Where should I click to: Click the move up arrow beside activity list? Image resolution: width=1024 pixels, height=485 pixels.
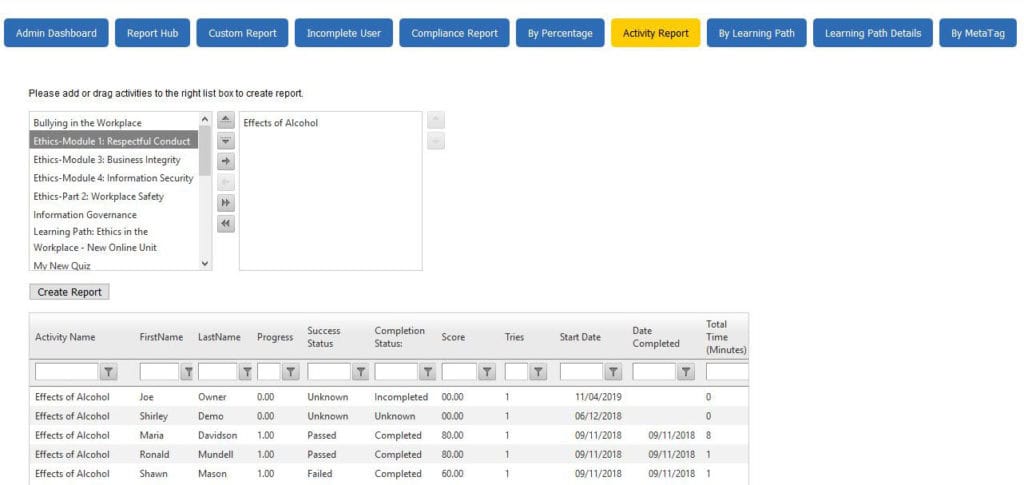click(x=226, y=120)
